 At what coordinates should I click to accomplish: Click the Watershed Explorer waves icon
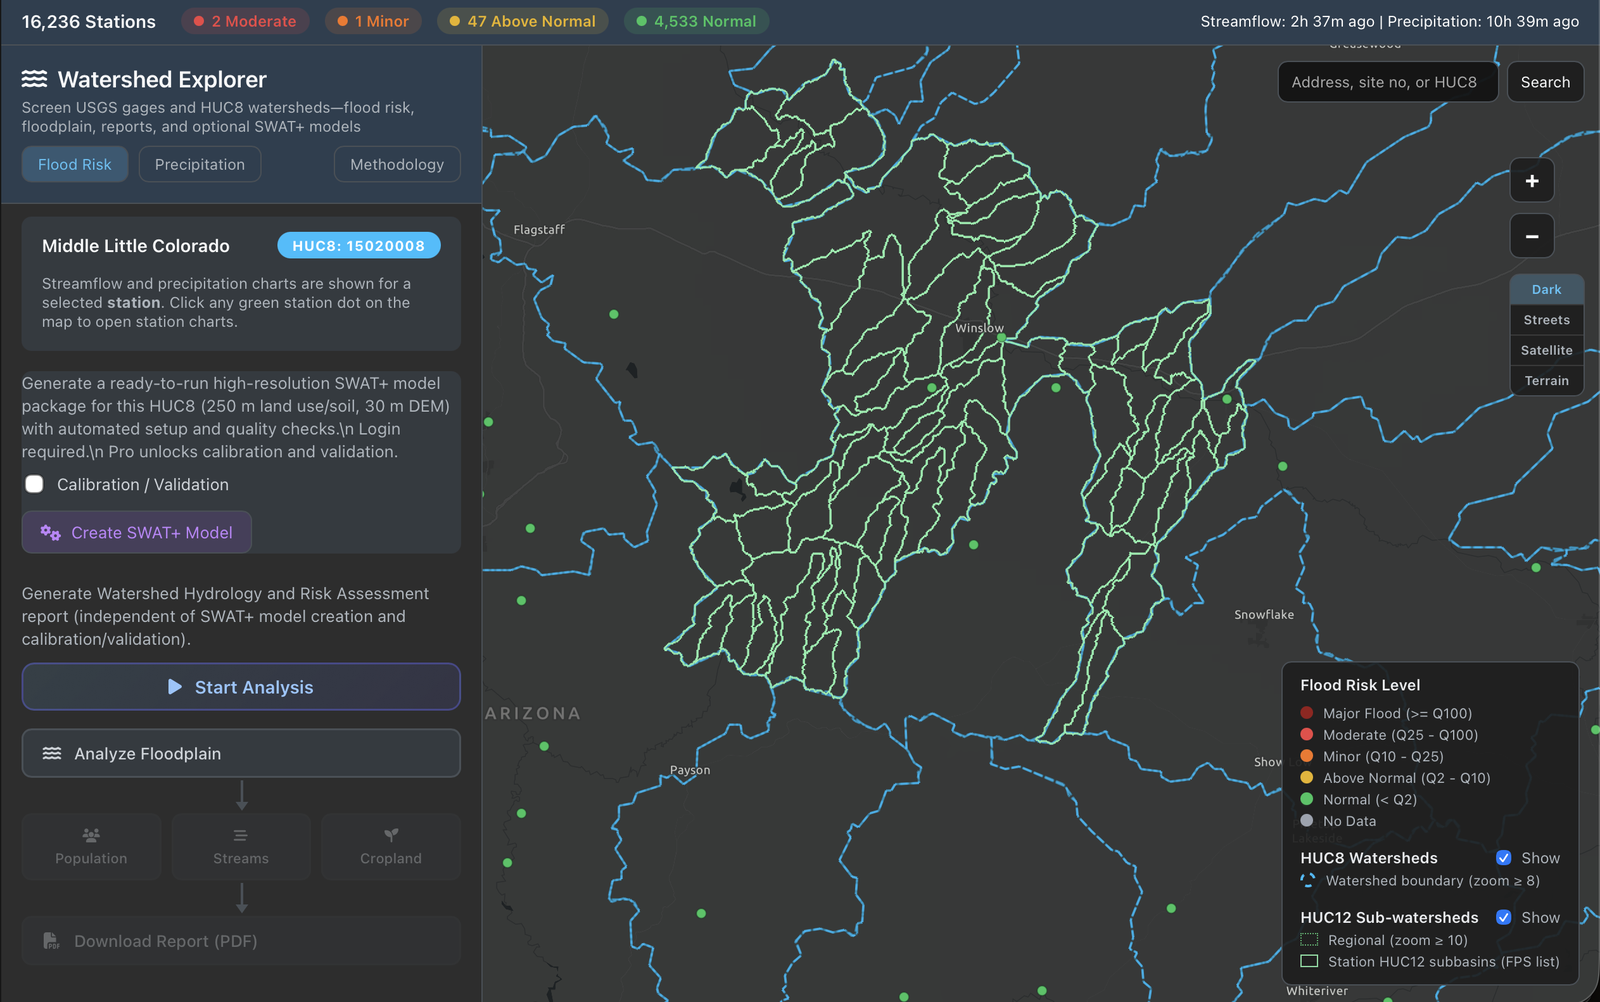coord(33,79)
